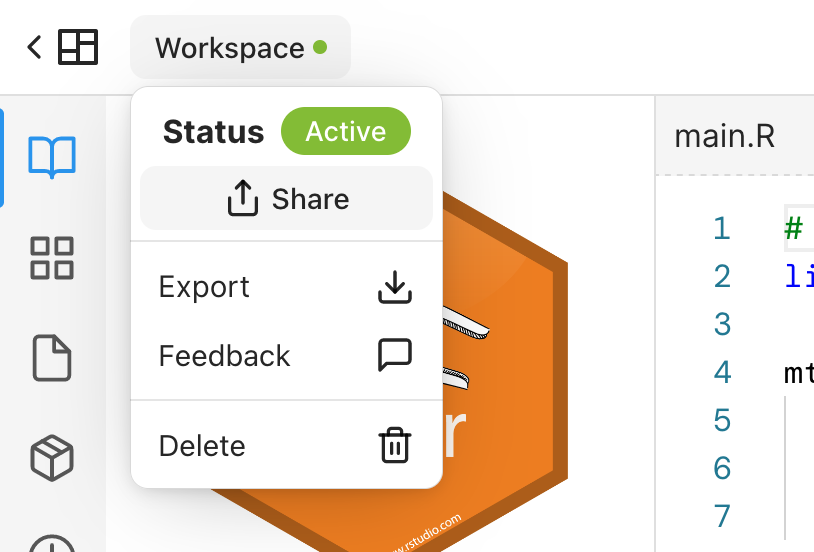The height and width of the screenshot is (552, 814).
Task: Click line number 4 in editor
Action: click(x=722, y=372)
